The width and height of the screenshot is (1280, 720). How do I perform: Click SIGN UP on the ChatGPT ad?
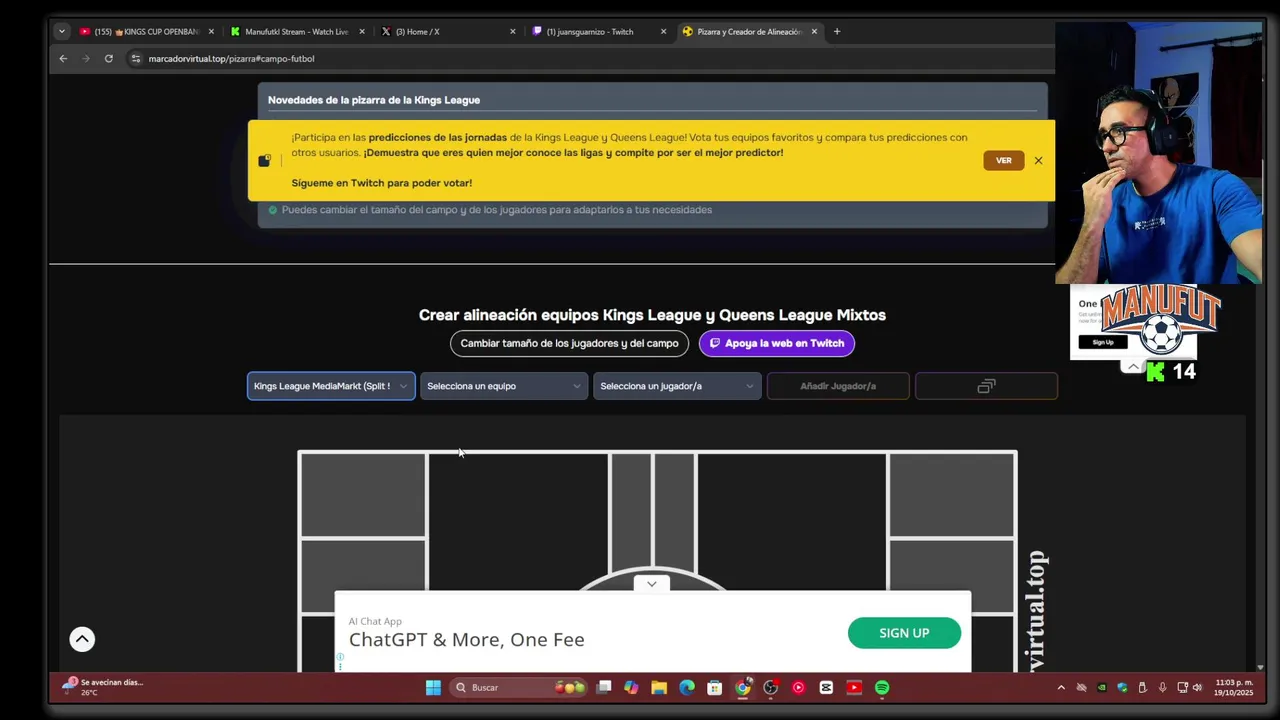[x=904, y=633]
